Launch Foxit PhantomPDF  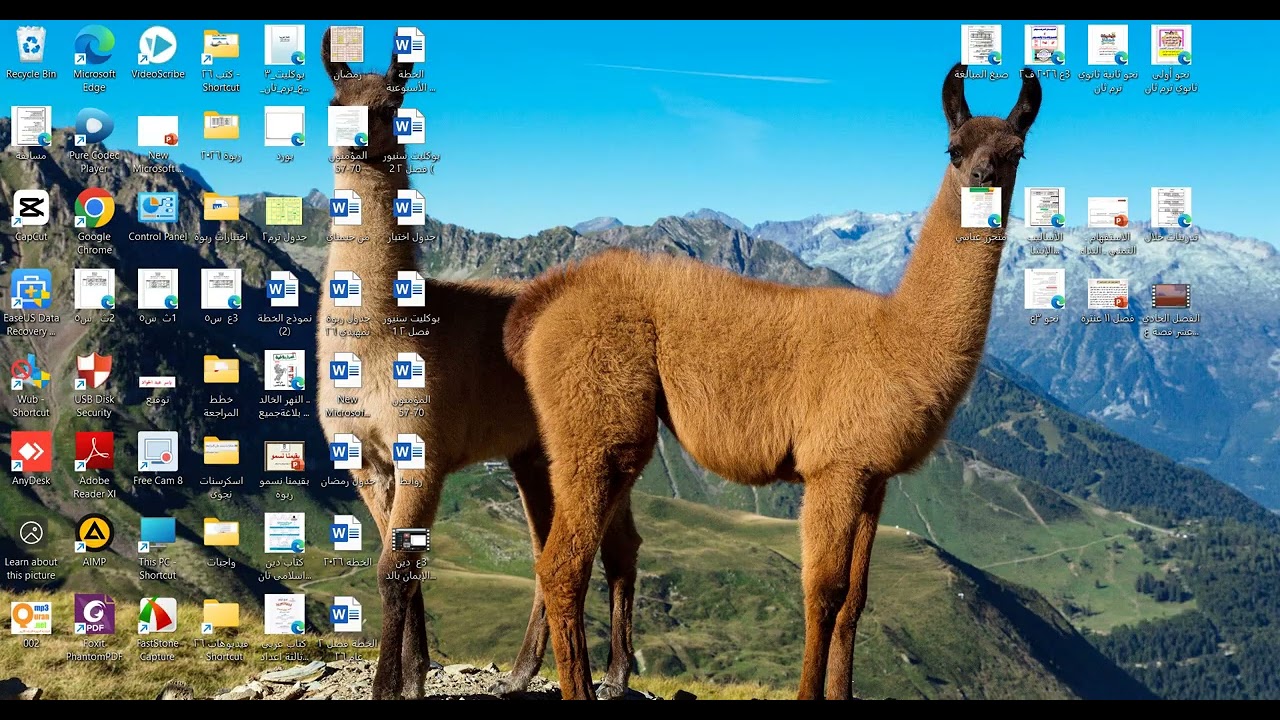coord(94,615)
